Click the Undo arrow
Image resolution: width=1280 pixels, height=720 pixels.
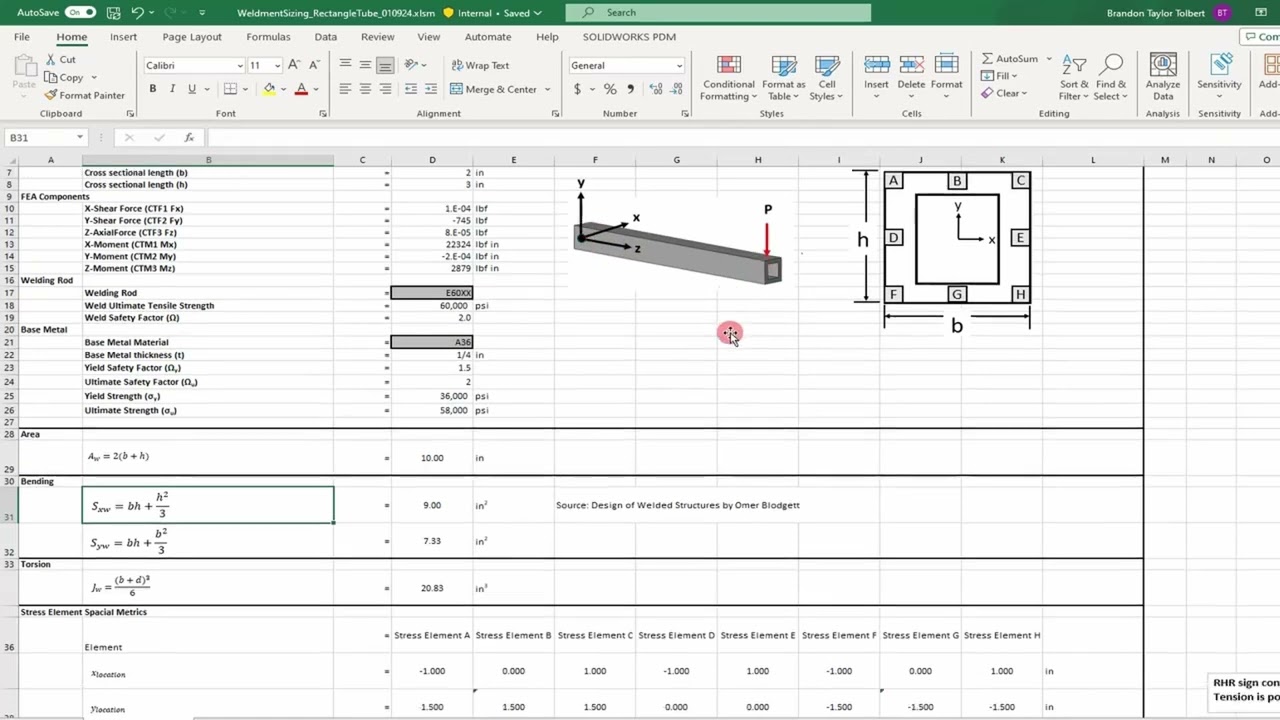click(137, 13)
